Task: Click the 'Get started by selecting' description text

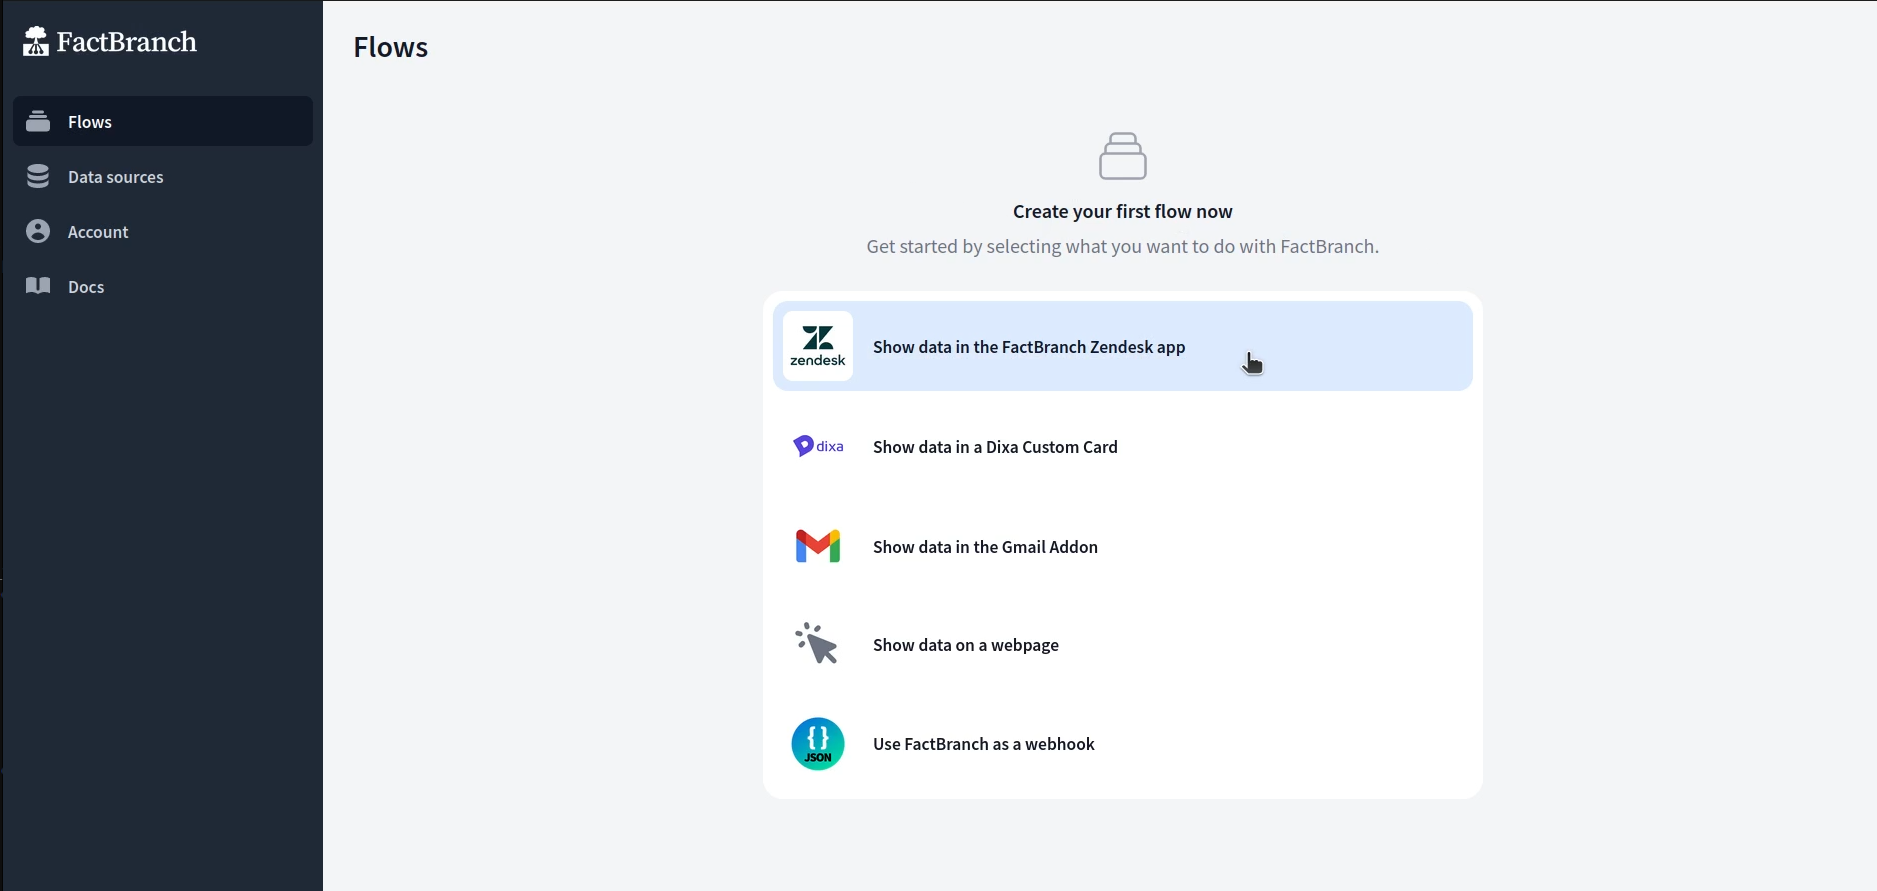Action: (1123, 246)
